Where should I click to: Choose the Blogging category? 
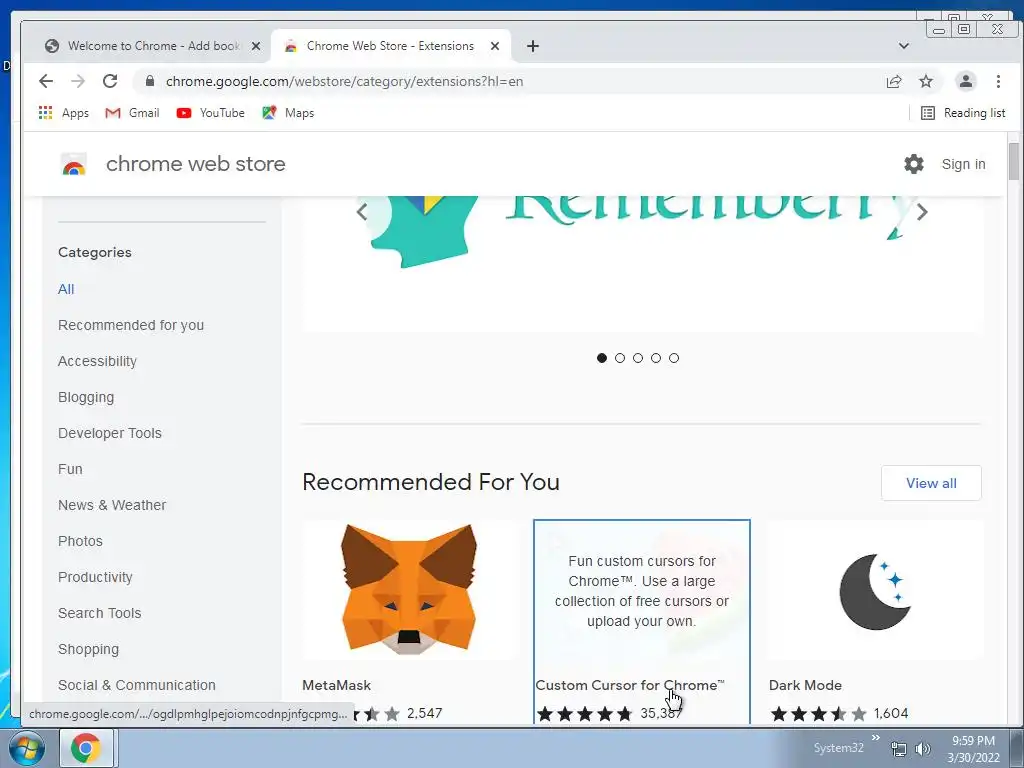[86, 397]
